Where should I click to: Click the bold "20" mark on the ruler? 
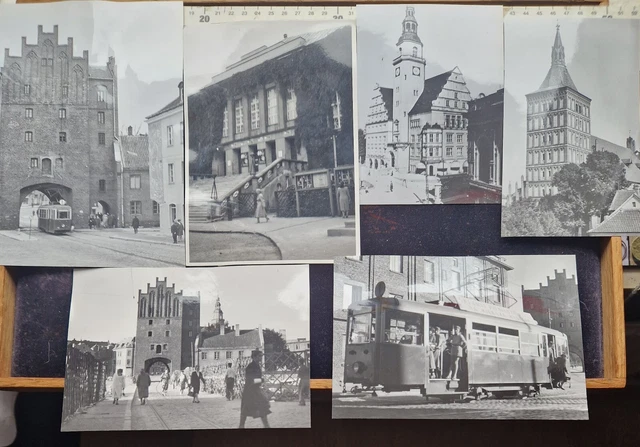pyautogui.click(x=204, y=19)
